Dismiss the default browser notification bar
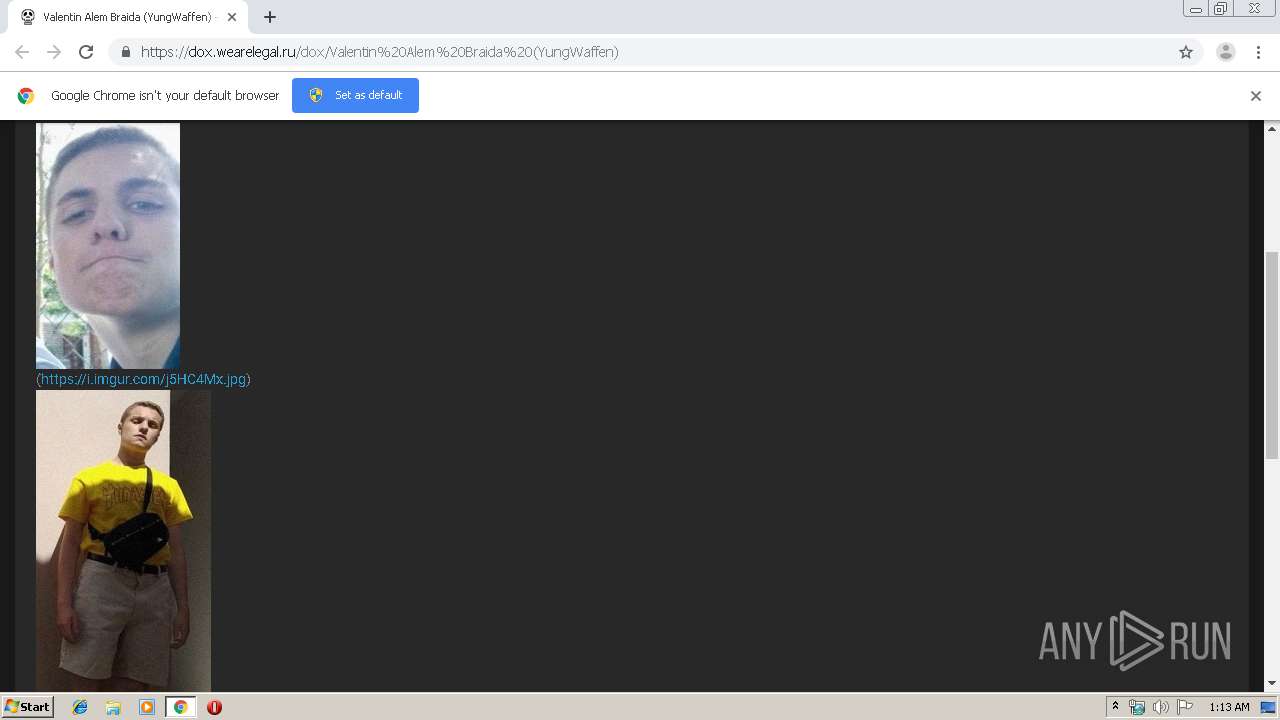1280x720 pixels. (1256, 96)
